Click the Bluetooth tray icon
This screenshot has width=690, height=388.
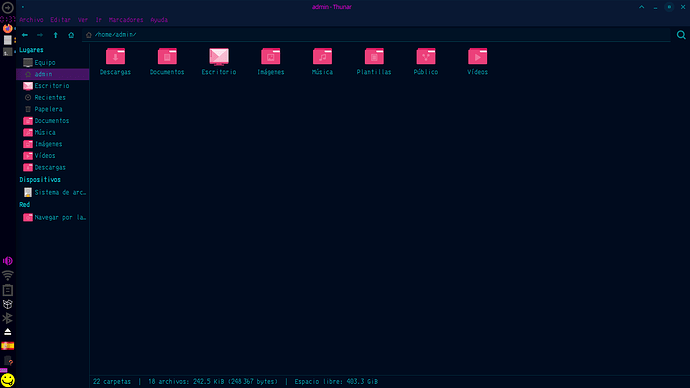7,318
